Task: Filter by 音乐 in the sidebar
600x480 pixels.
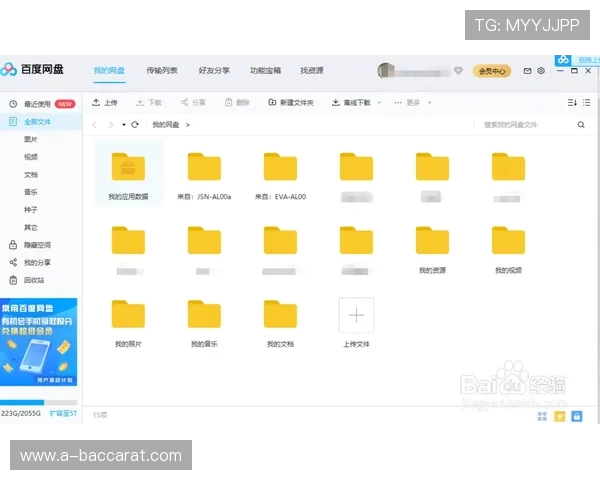Action: pos(31,192)
